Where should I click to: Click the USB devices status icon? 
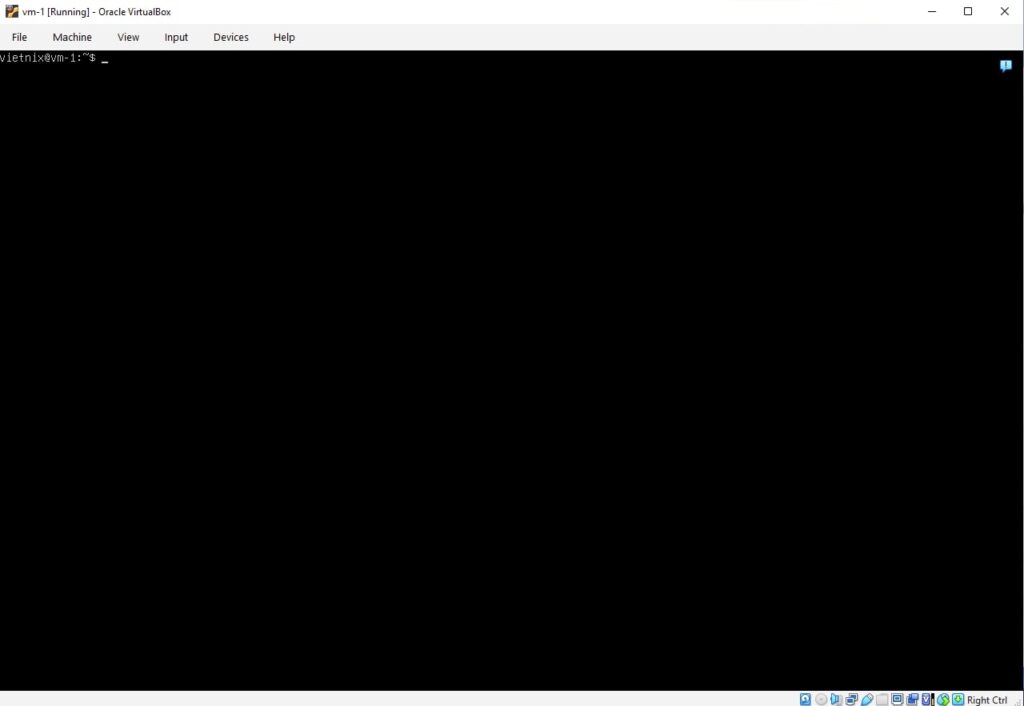point(867,699)
